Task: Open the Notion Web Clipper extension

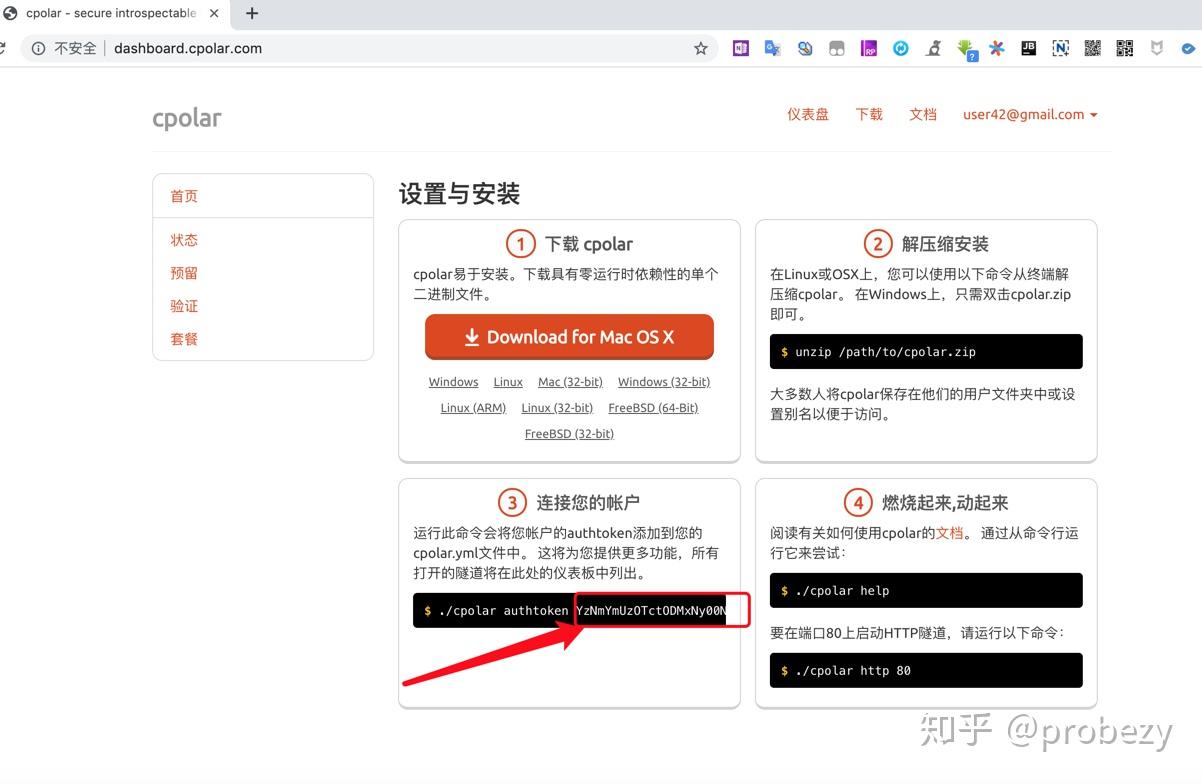Action: point(1060,47)
